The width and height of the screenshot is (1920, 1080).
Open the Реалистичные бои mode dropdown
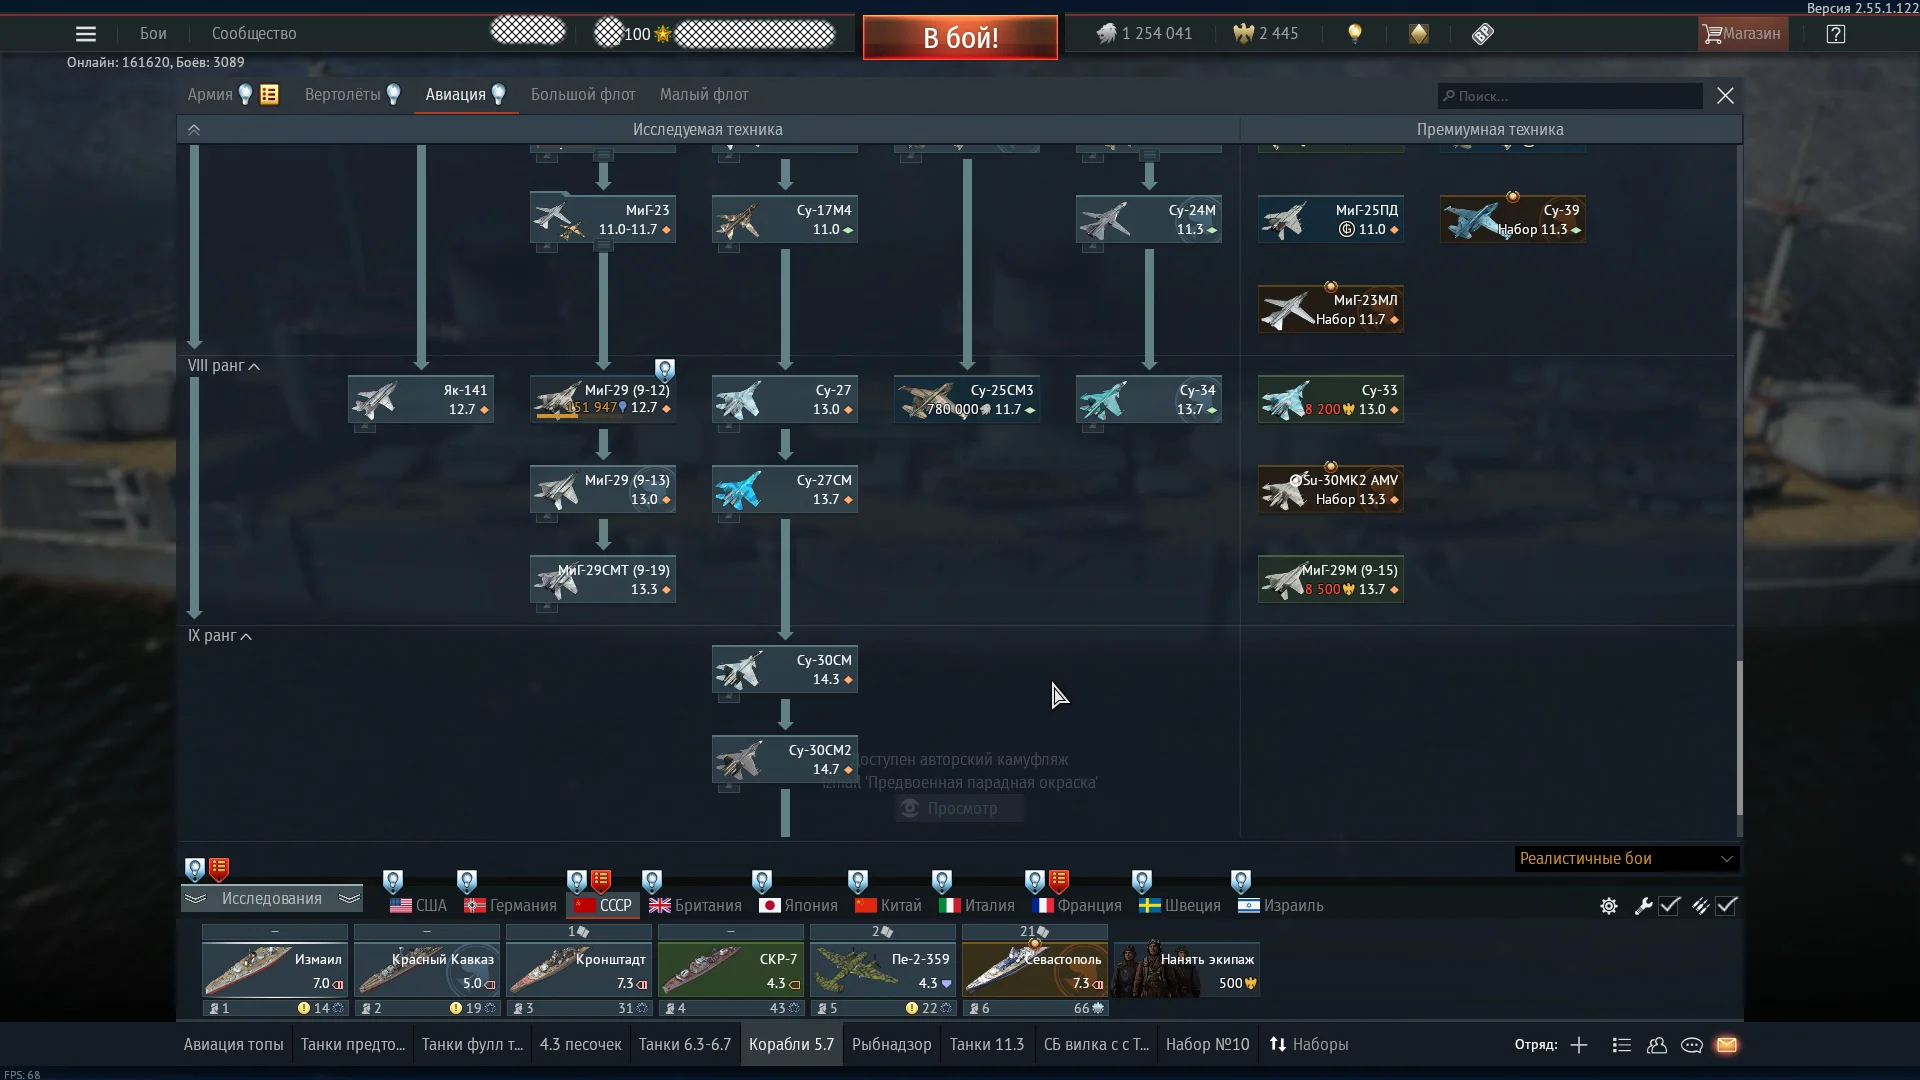pos(1627,859)
